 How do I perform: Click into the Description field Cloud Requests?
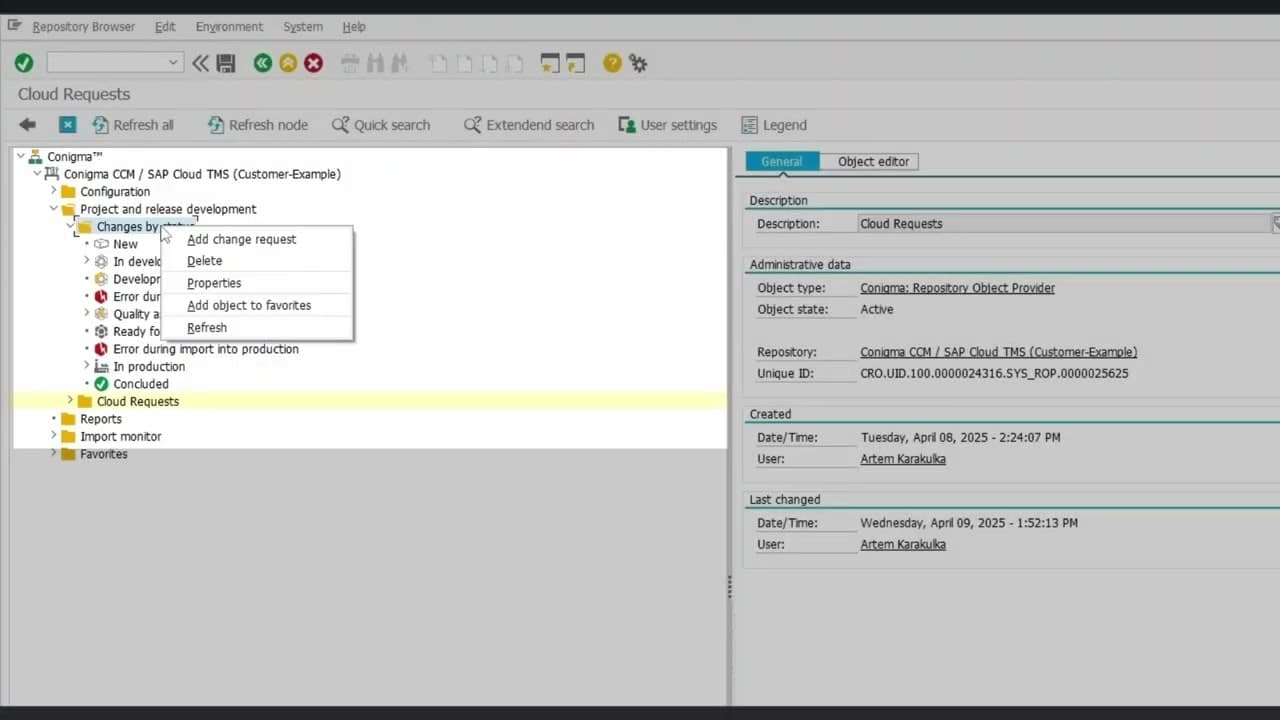[x=1065, y=224]
